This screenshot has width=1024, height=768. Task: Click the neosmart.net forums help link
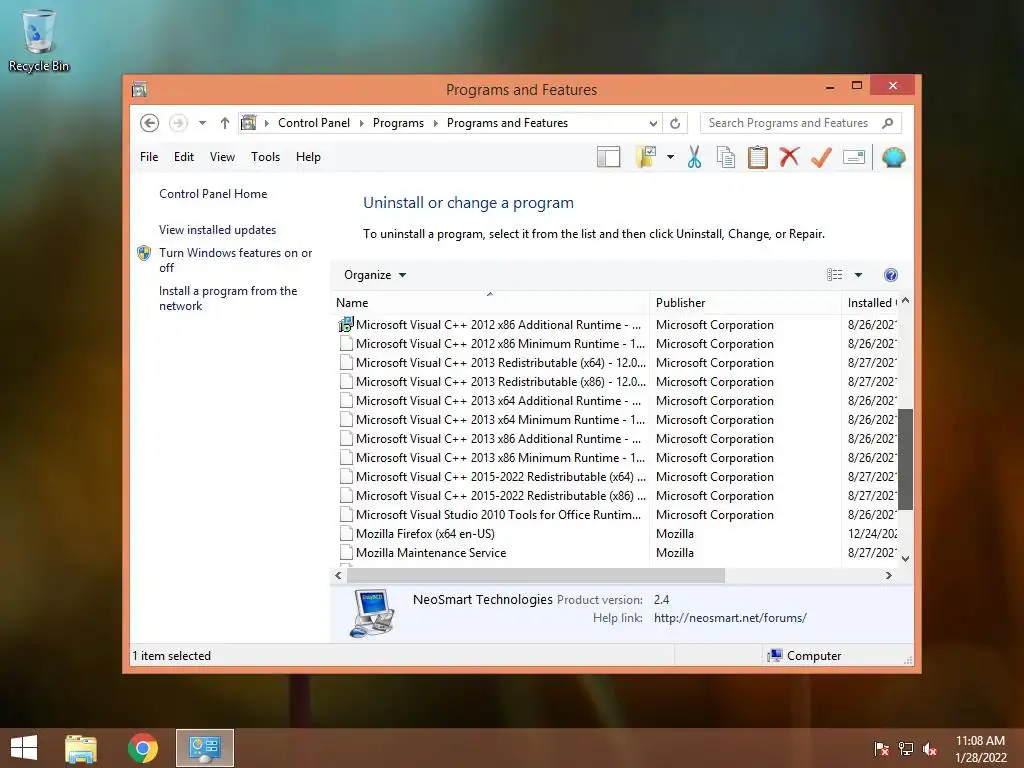pyautogui.click(x=730, y=618)
